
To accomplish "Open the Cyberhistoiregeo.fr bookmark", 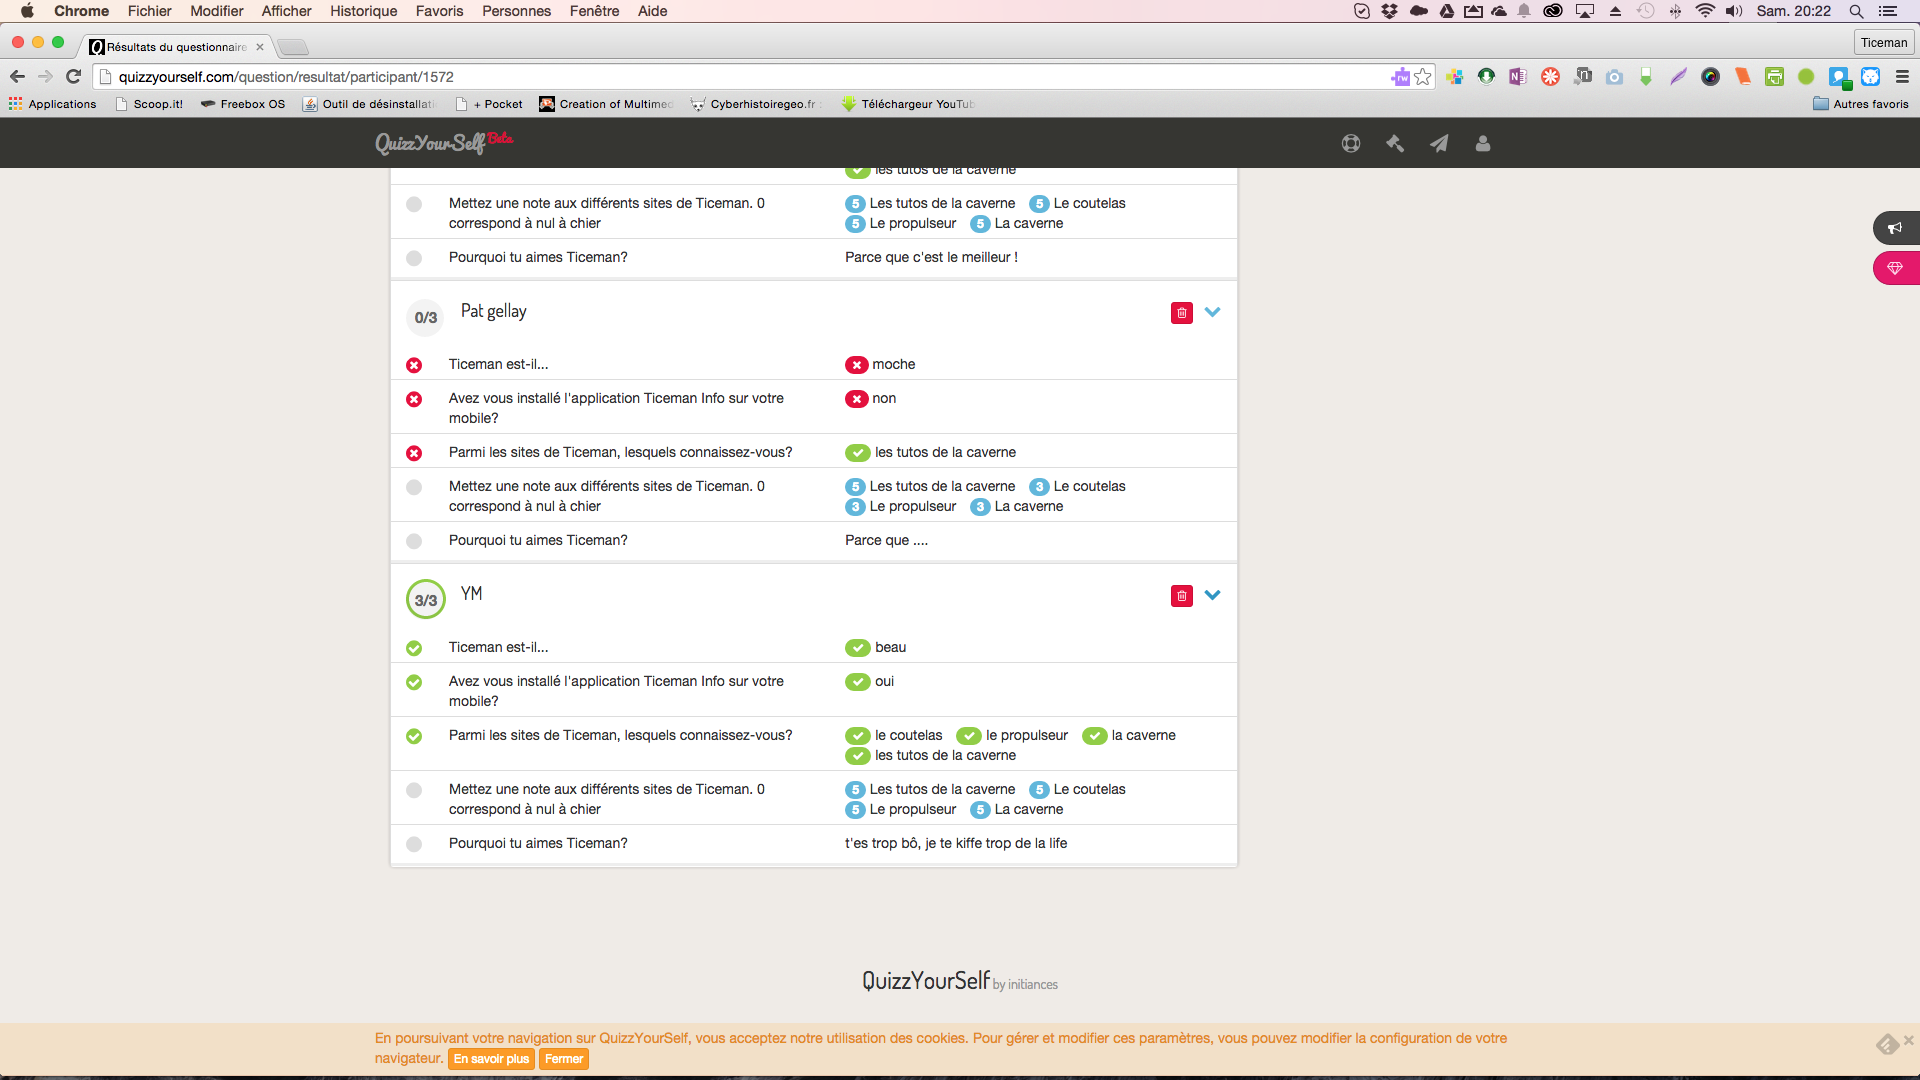I will (x=754, y=104).
